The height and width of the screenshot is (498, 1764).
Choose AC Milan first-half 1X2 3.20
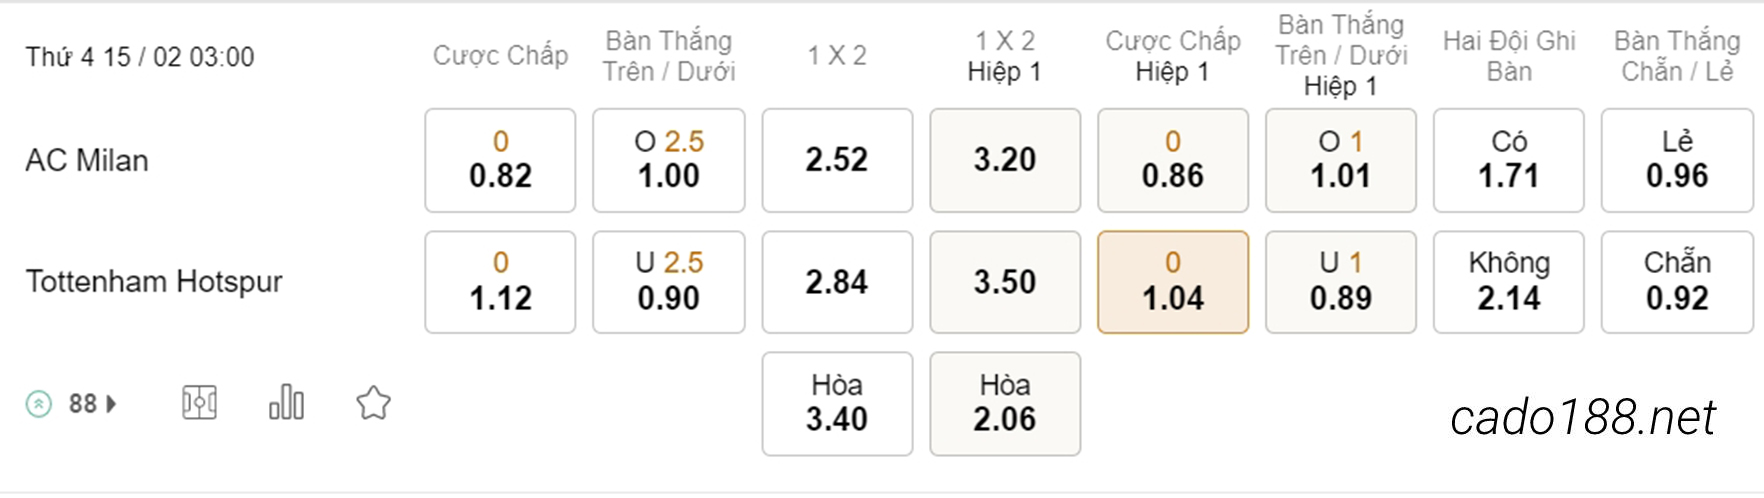coord(1005,160)
